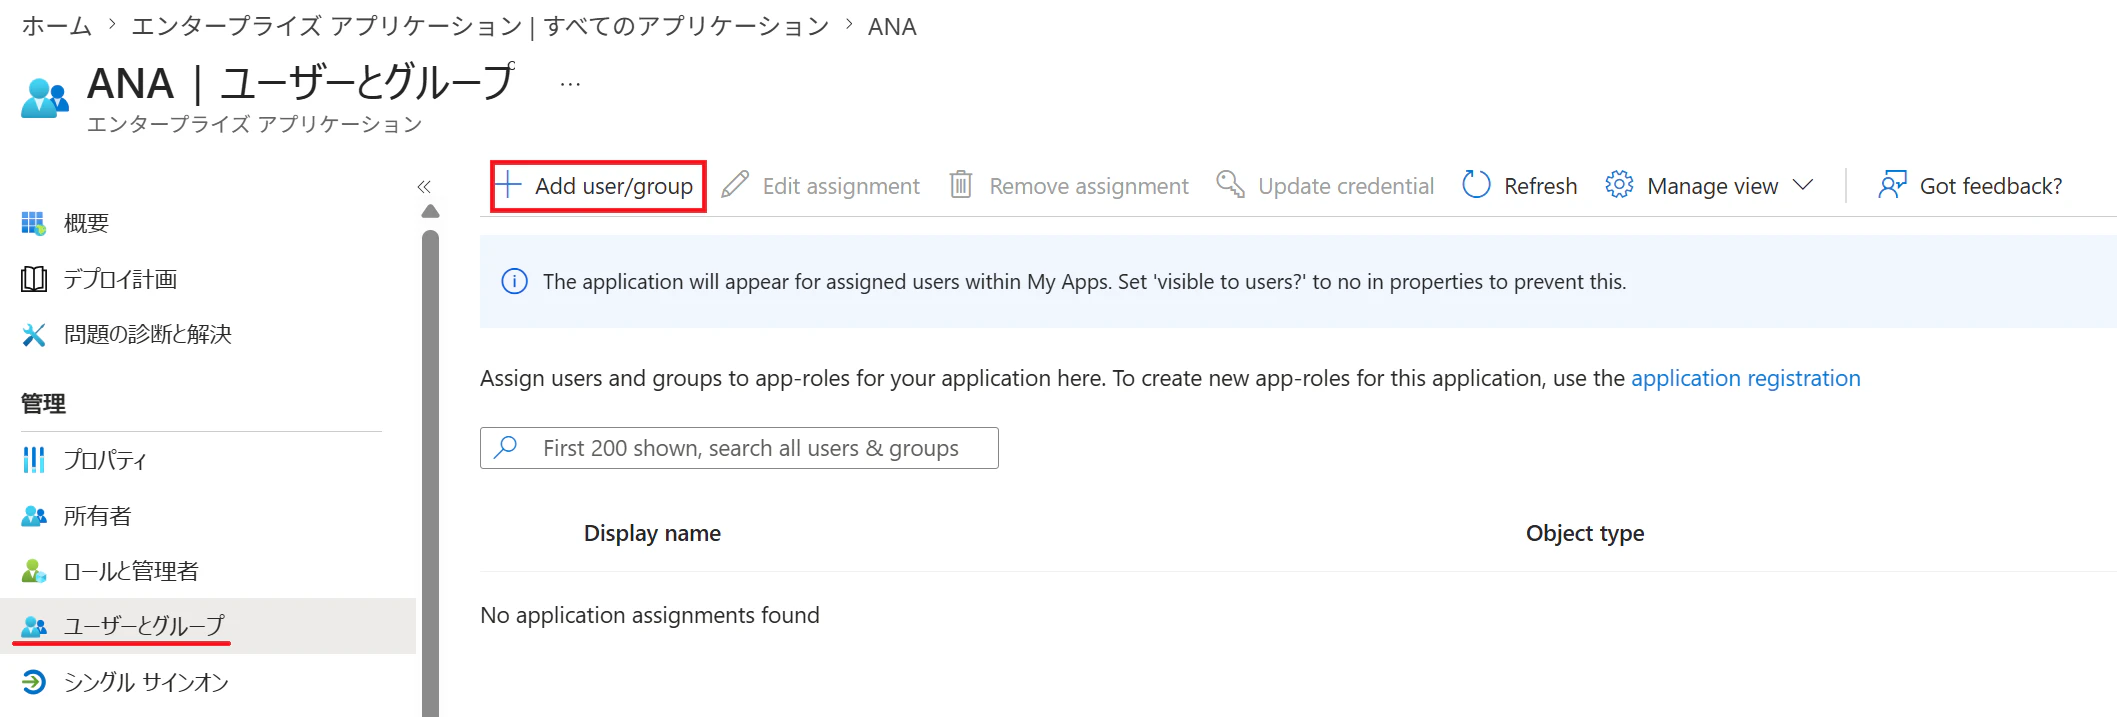2117x717 pixels.
Task: Click the Refresh button label
Action: pyautogui.click(x=1541, y=186)
